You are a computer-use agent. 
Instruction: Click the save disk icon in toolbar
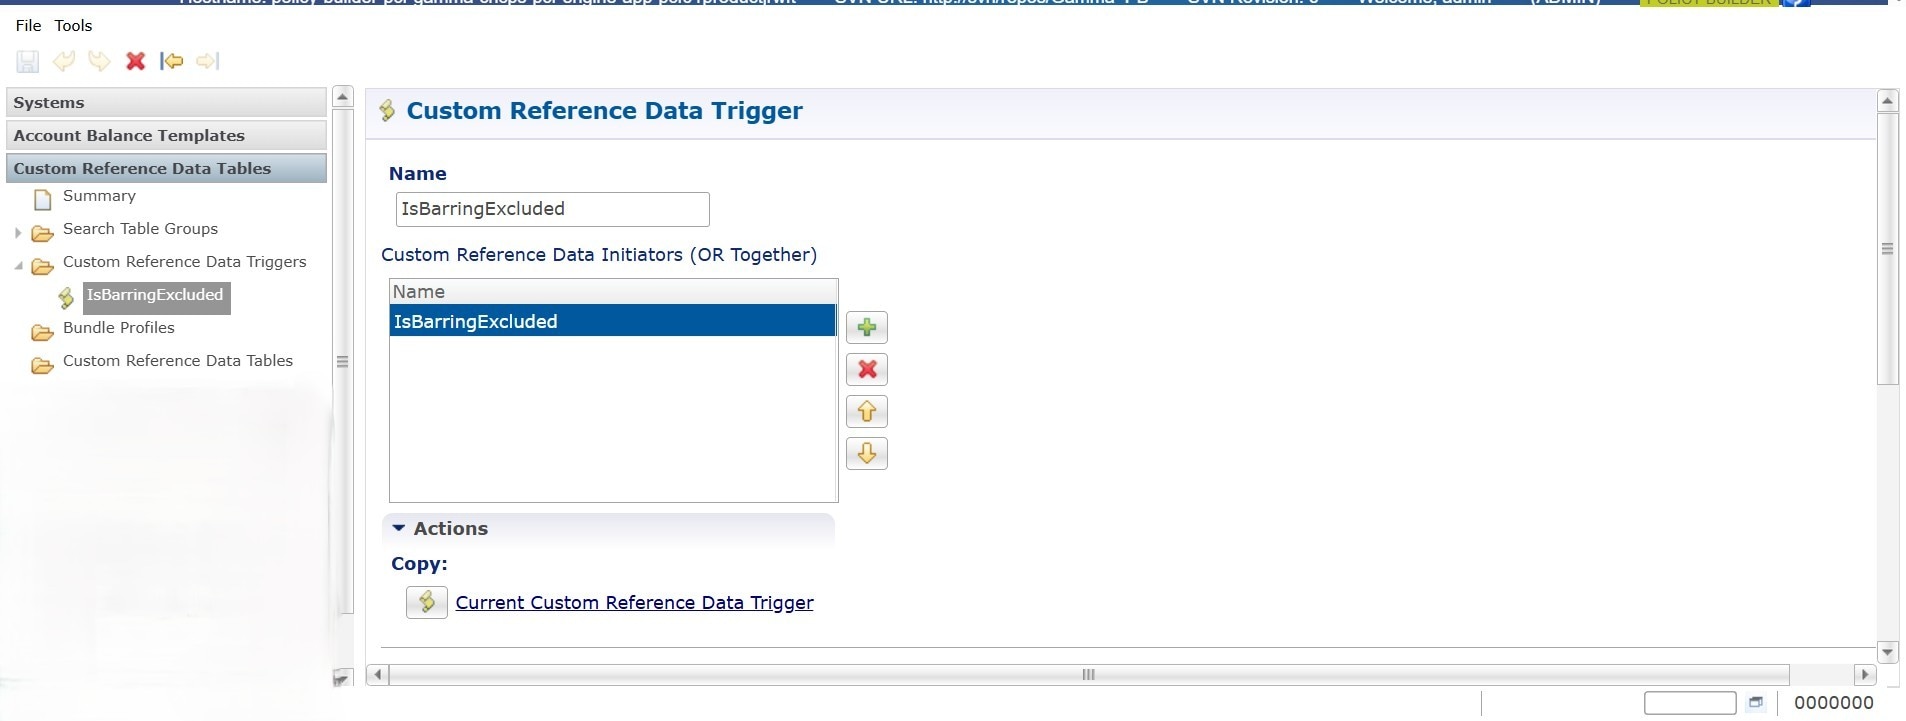point(27,62)
